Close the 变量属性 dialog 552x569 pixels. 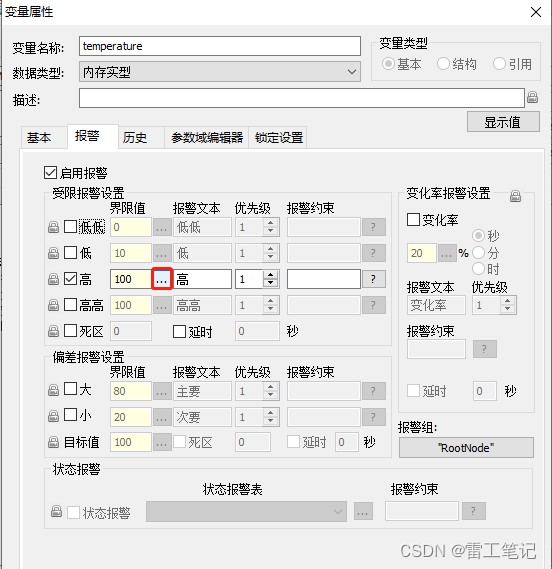point(536,12)
